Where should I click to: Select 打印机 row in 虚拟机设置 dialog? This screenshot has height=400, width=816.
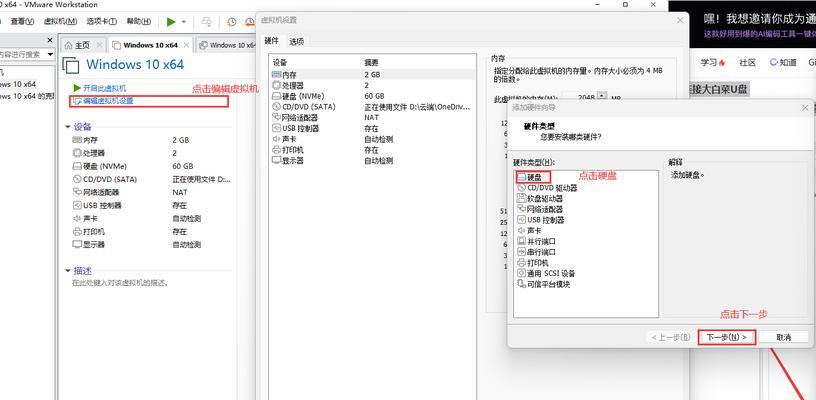373,150
